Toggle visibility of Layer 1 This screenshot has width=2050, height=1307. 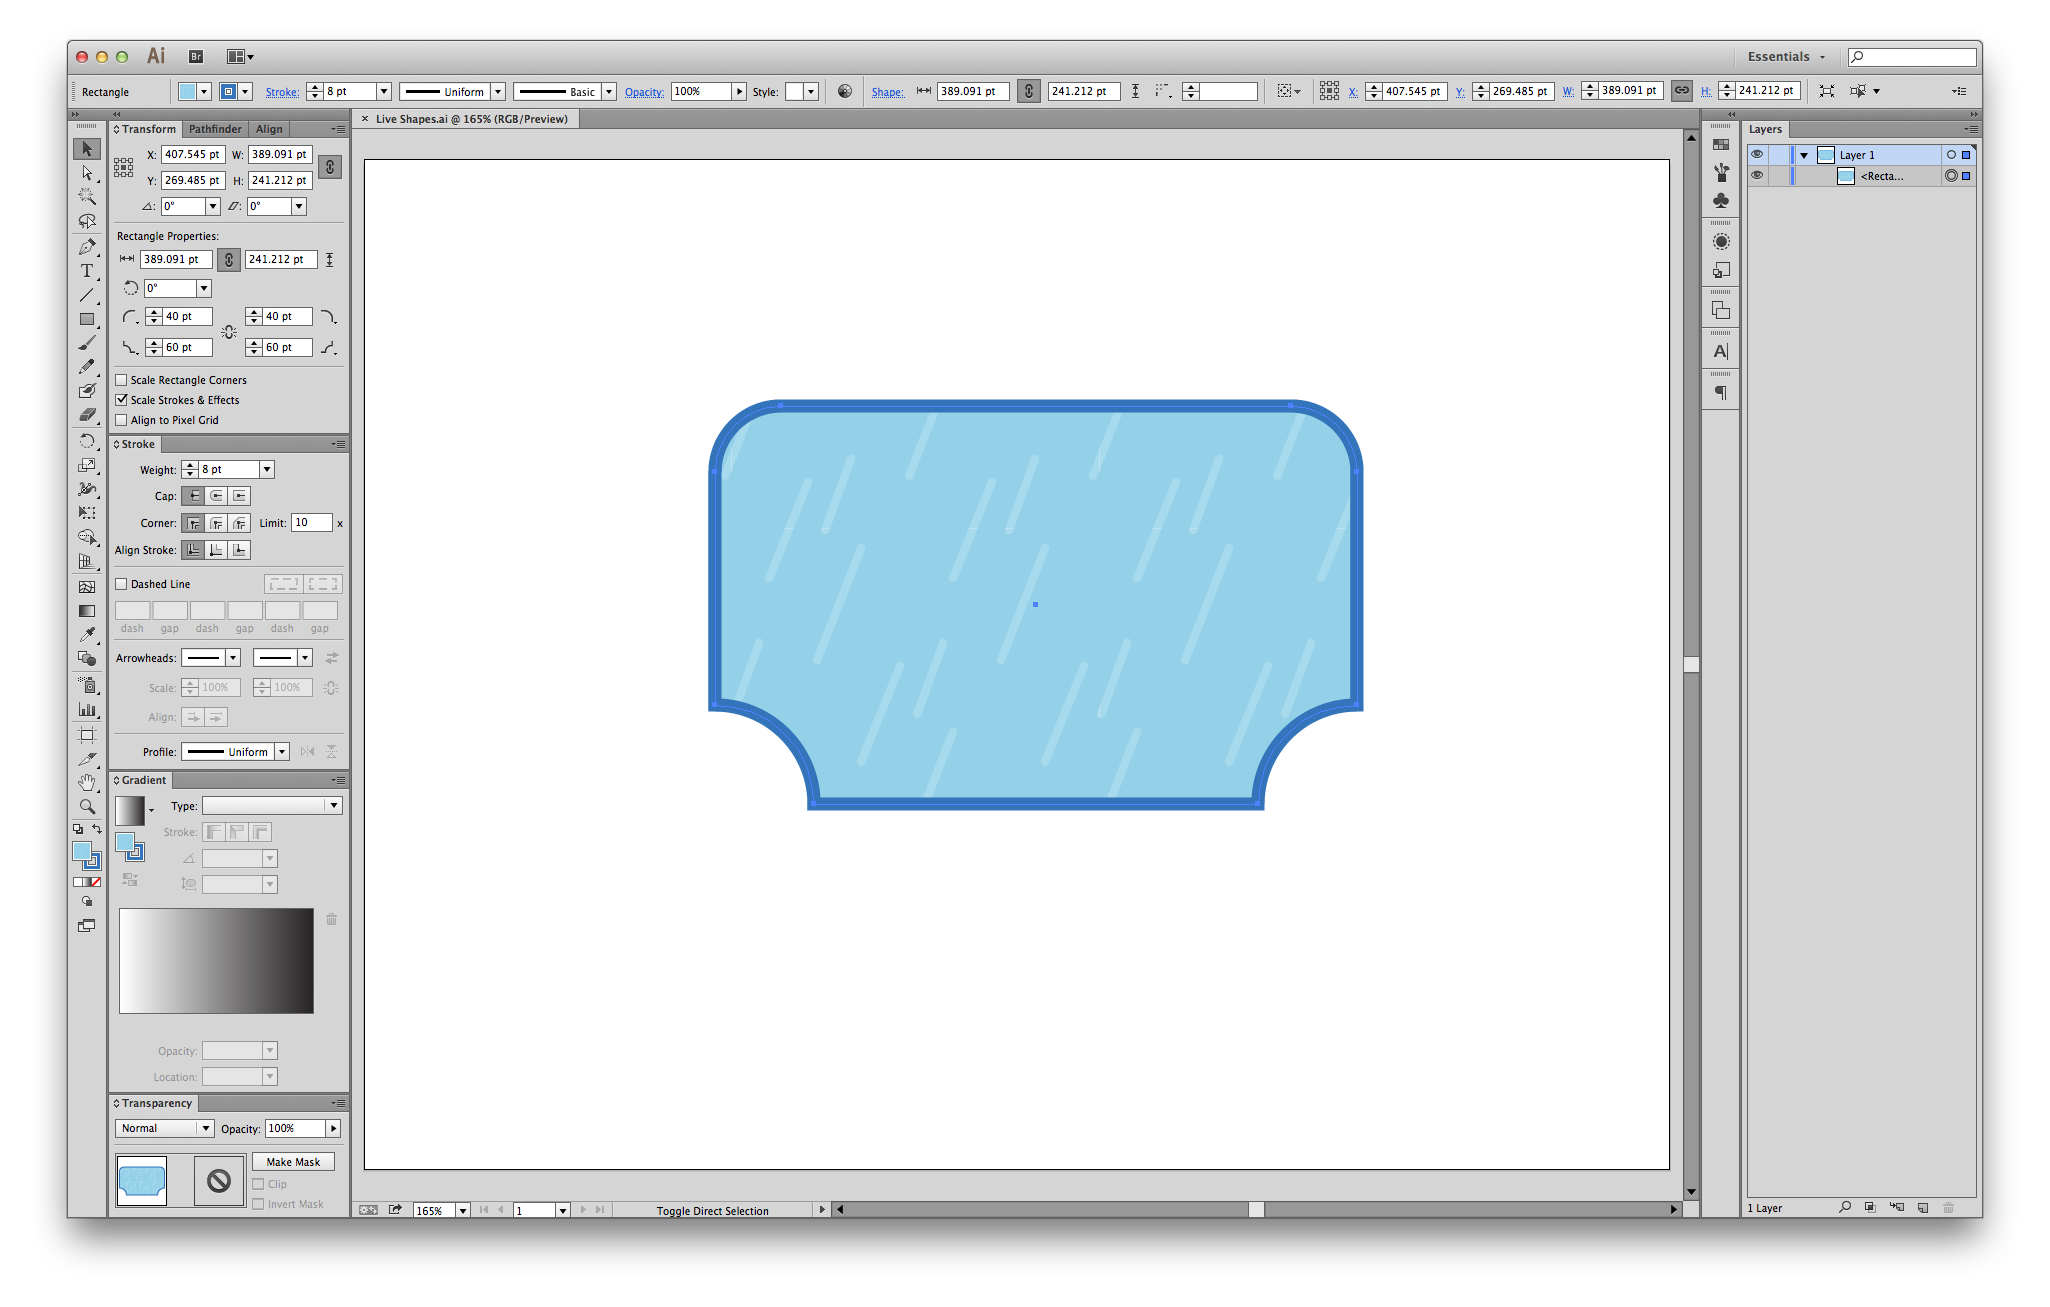tap(1757, 157)
